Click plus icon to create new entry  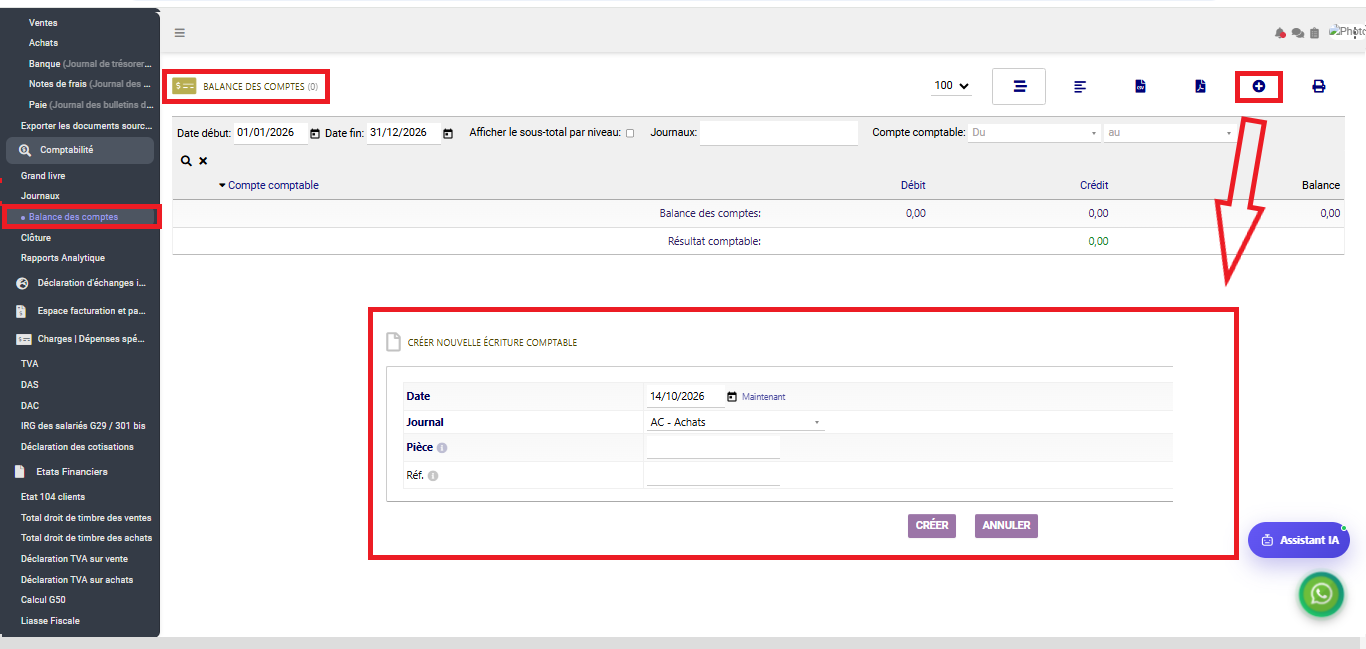(x=1259, y=87)
